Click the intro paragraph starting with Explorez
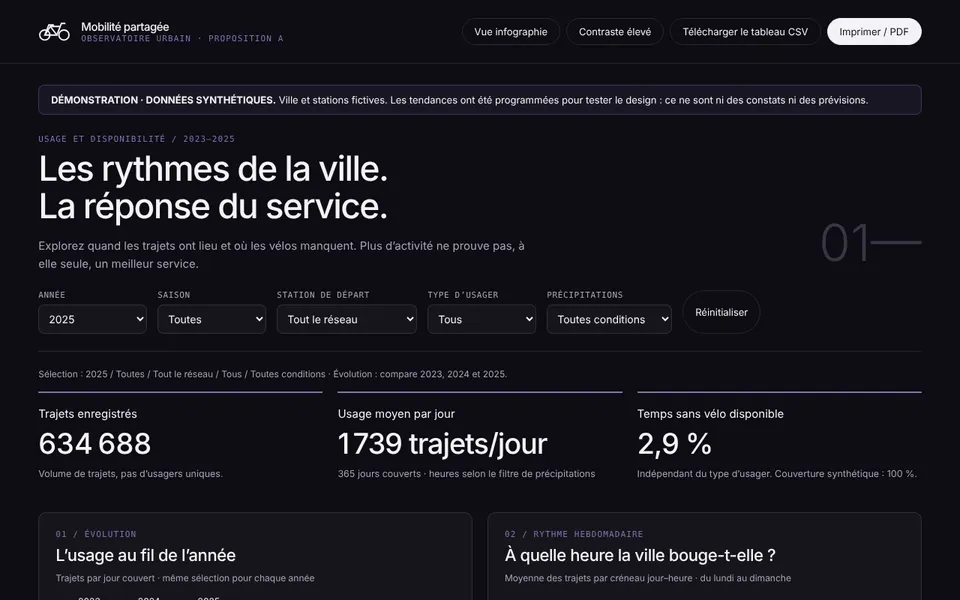This screenshot has width=960, height=600. pos(282,255)
